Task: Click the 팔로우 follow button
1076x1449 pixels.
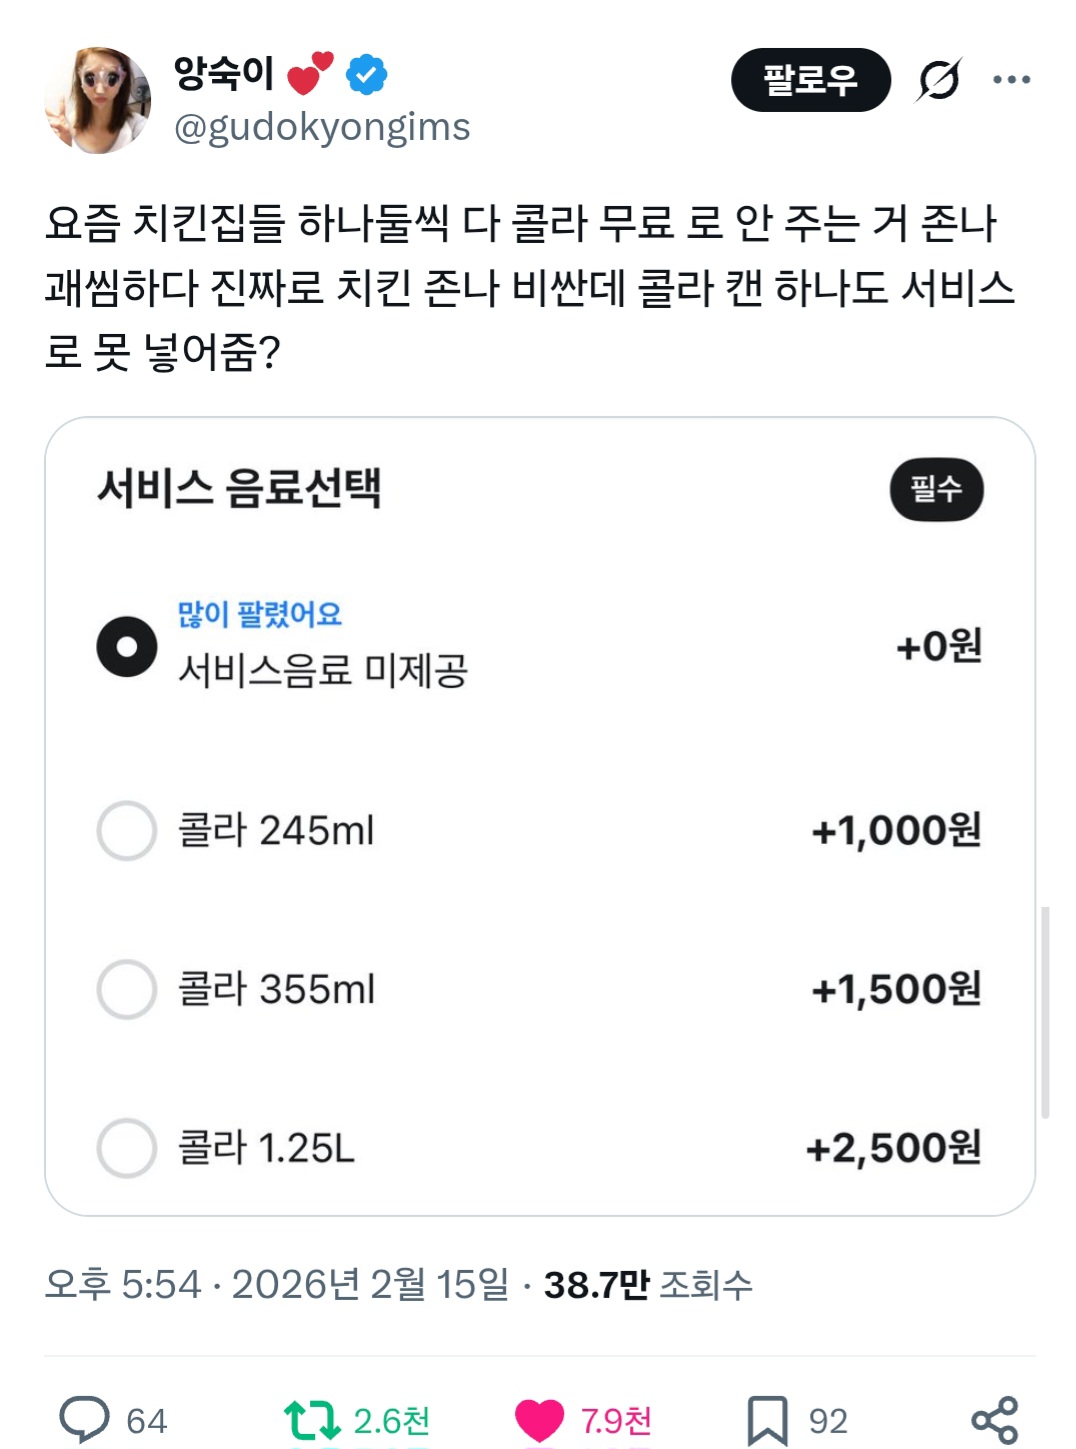Action: point(810,80)
